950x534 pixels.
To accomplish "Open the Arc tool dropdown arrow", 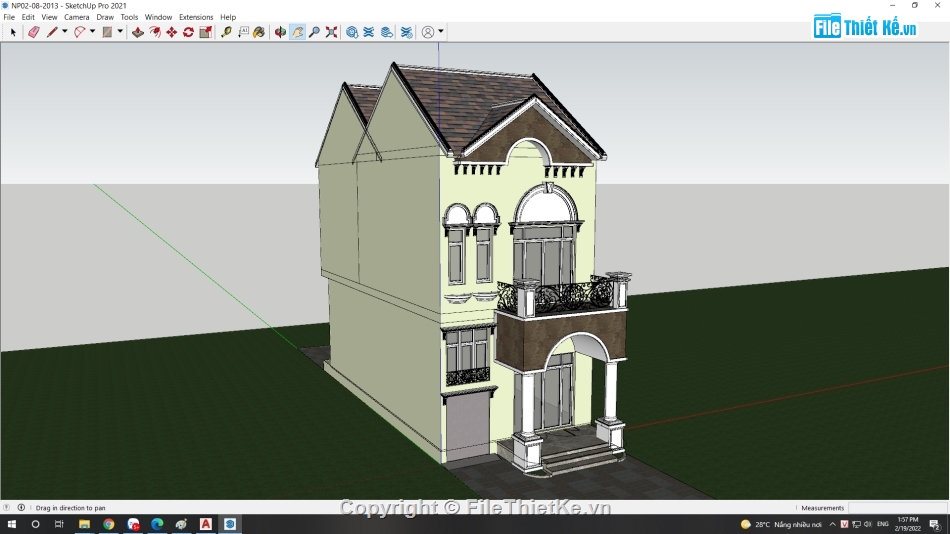I will pyautogui.click(x=92, y=32).
